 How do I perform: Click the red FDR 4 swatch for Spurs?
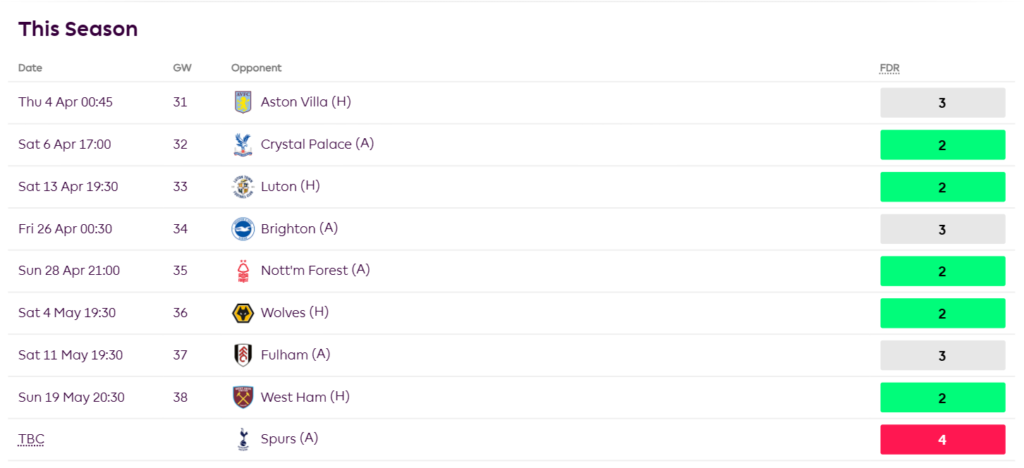[942, 439]
